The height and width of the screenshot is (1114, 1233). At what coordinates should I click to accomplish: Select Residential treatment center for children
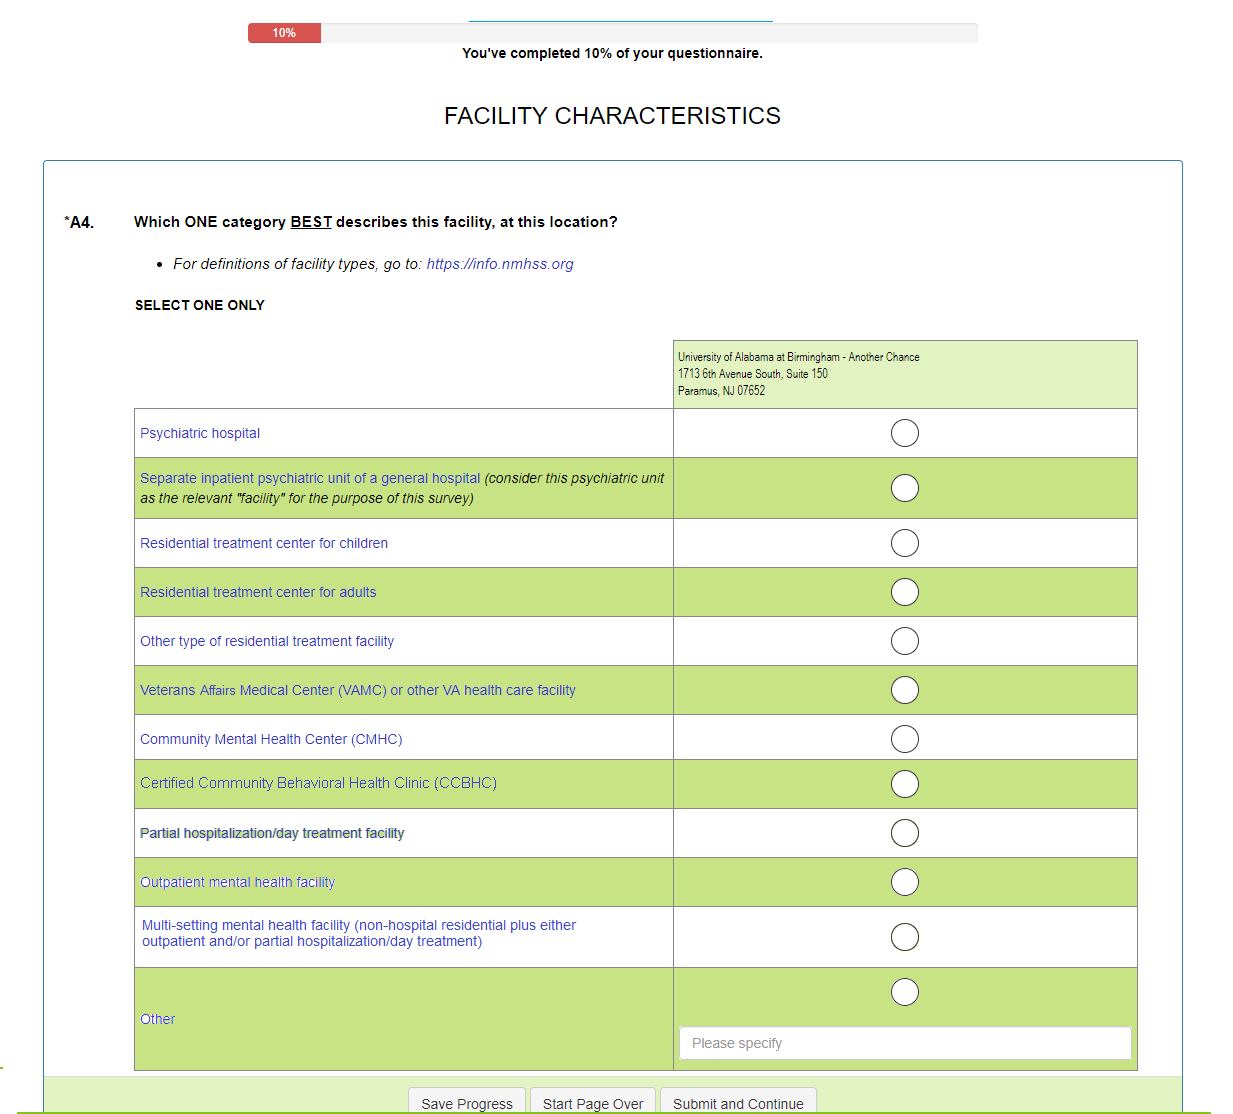point(904,543)
